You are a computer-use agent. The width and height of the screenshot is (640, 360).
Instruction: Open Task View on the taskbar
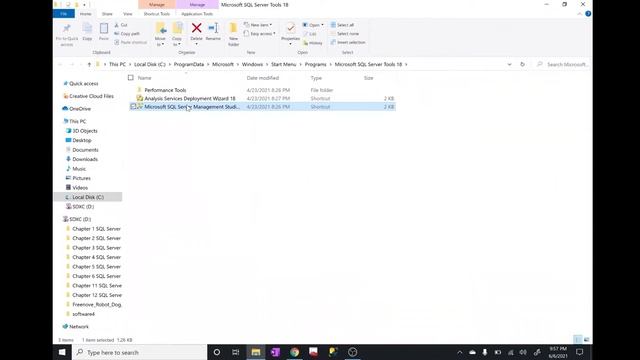236,352
